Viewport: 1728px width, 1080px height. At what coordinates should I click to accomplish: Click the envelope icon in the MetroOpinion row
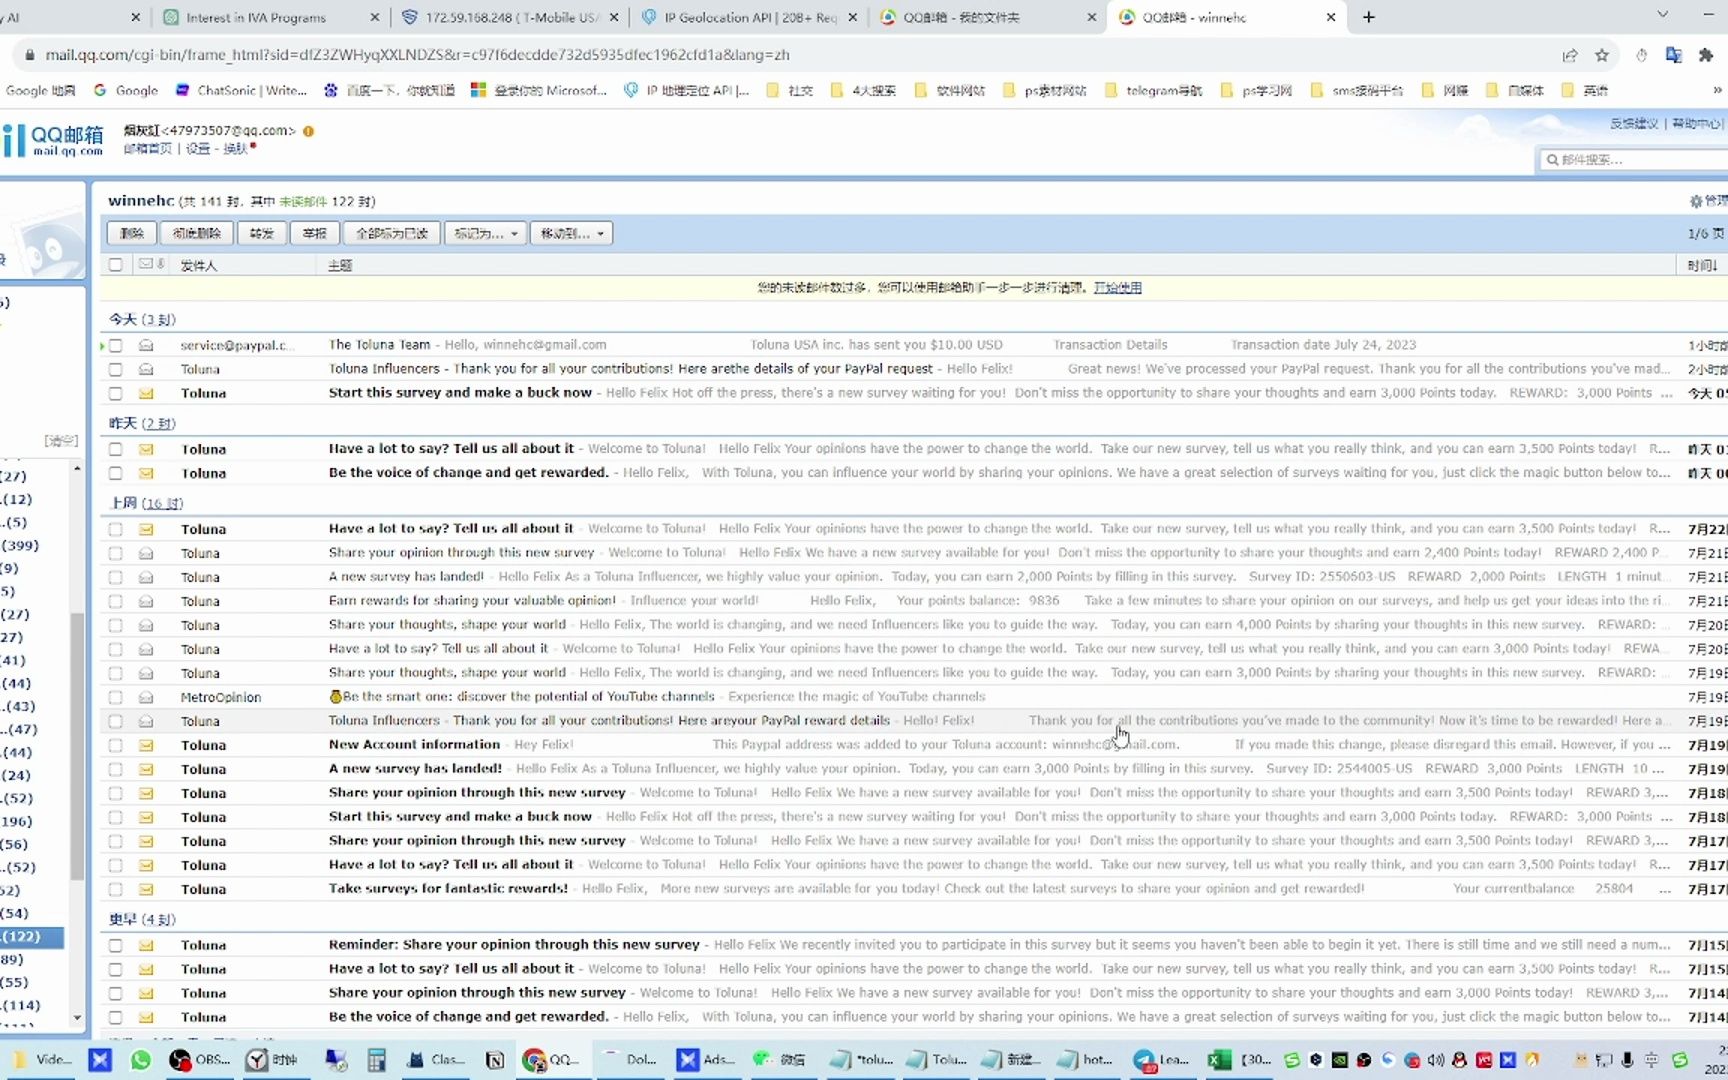coord(146,697)
